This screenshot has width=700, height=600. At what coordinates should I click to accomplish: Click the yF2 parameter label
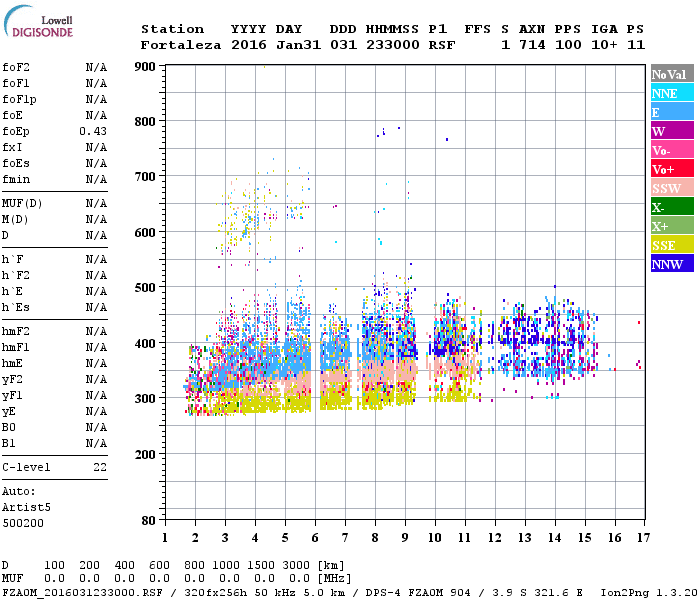click(12, 379)
